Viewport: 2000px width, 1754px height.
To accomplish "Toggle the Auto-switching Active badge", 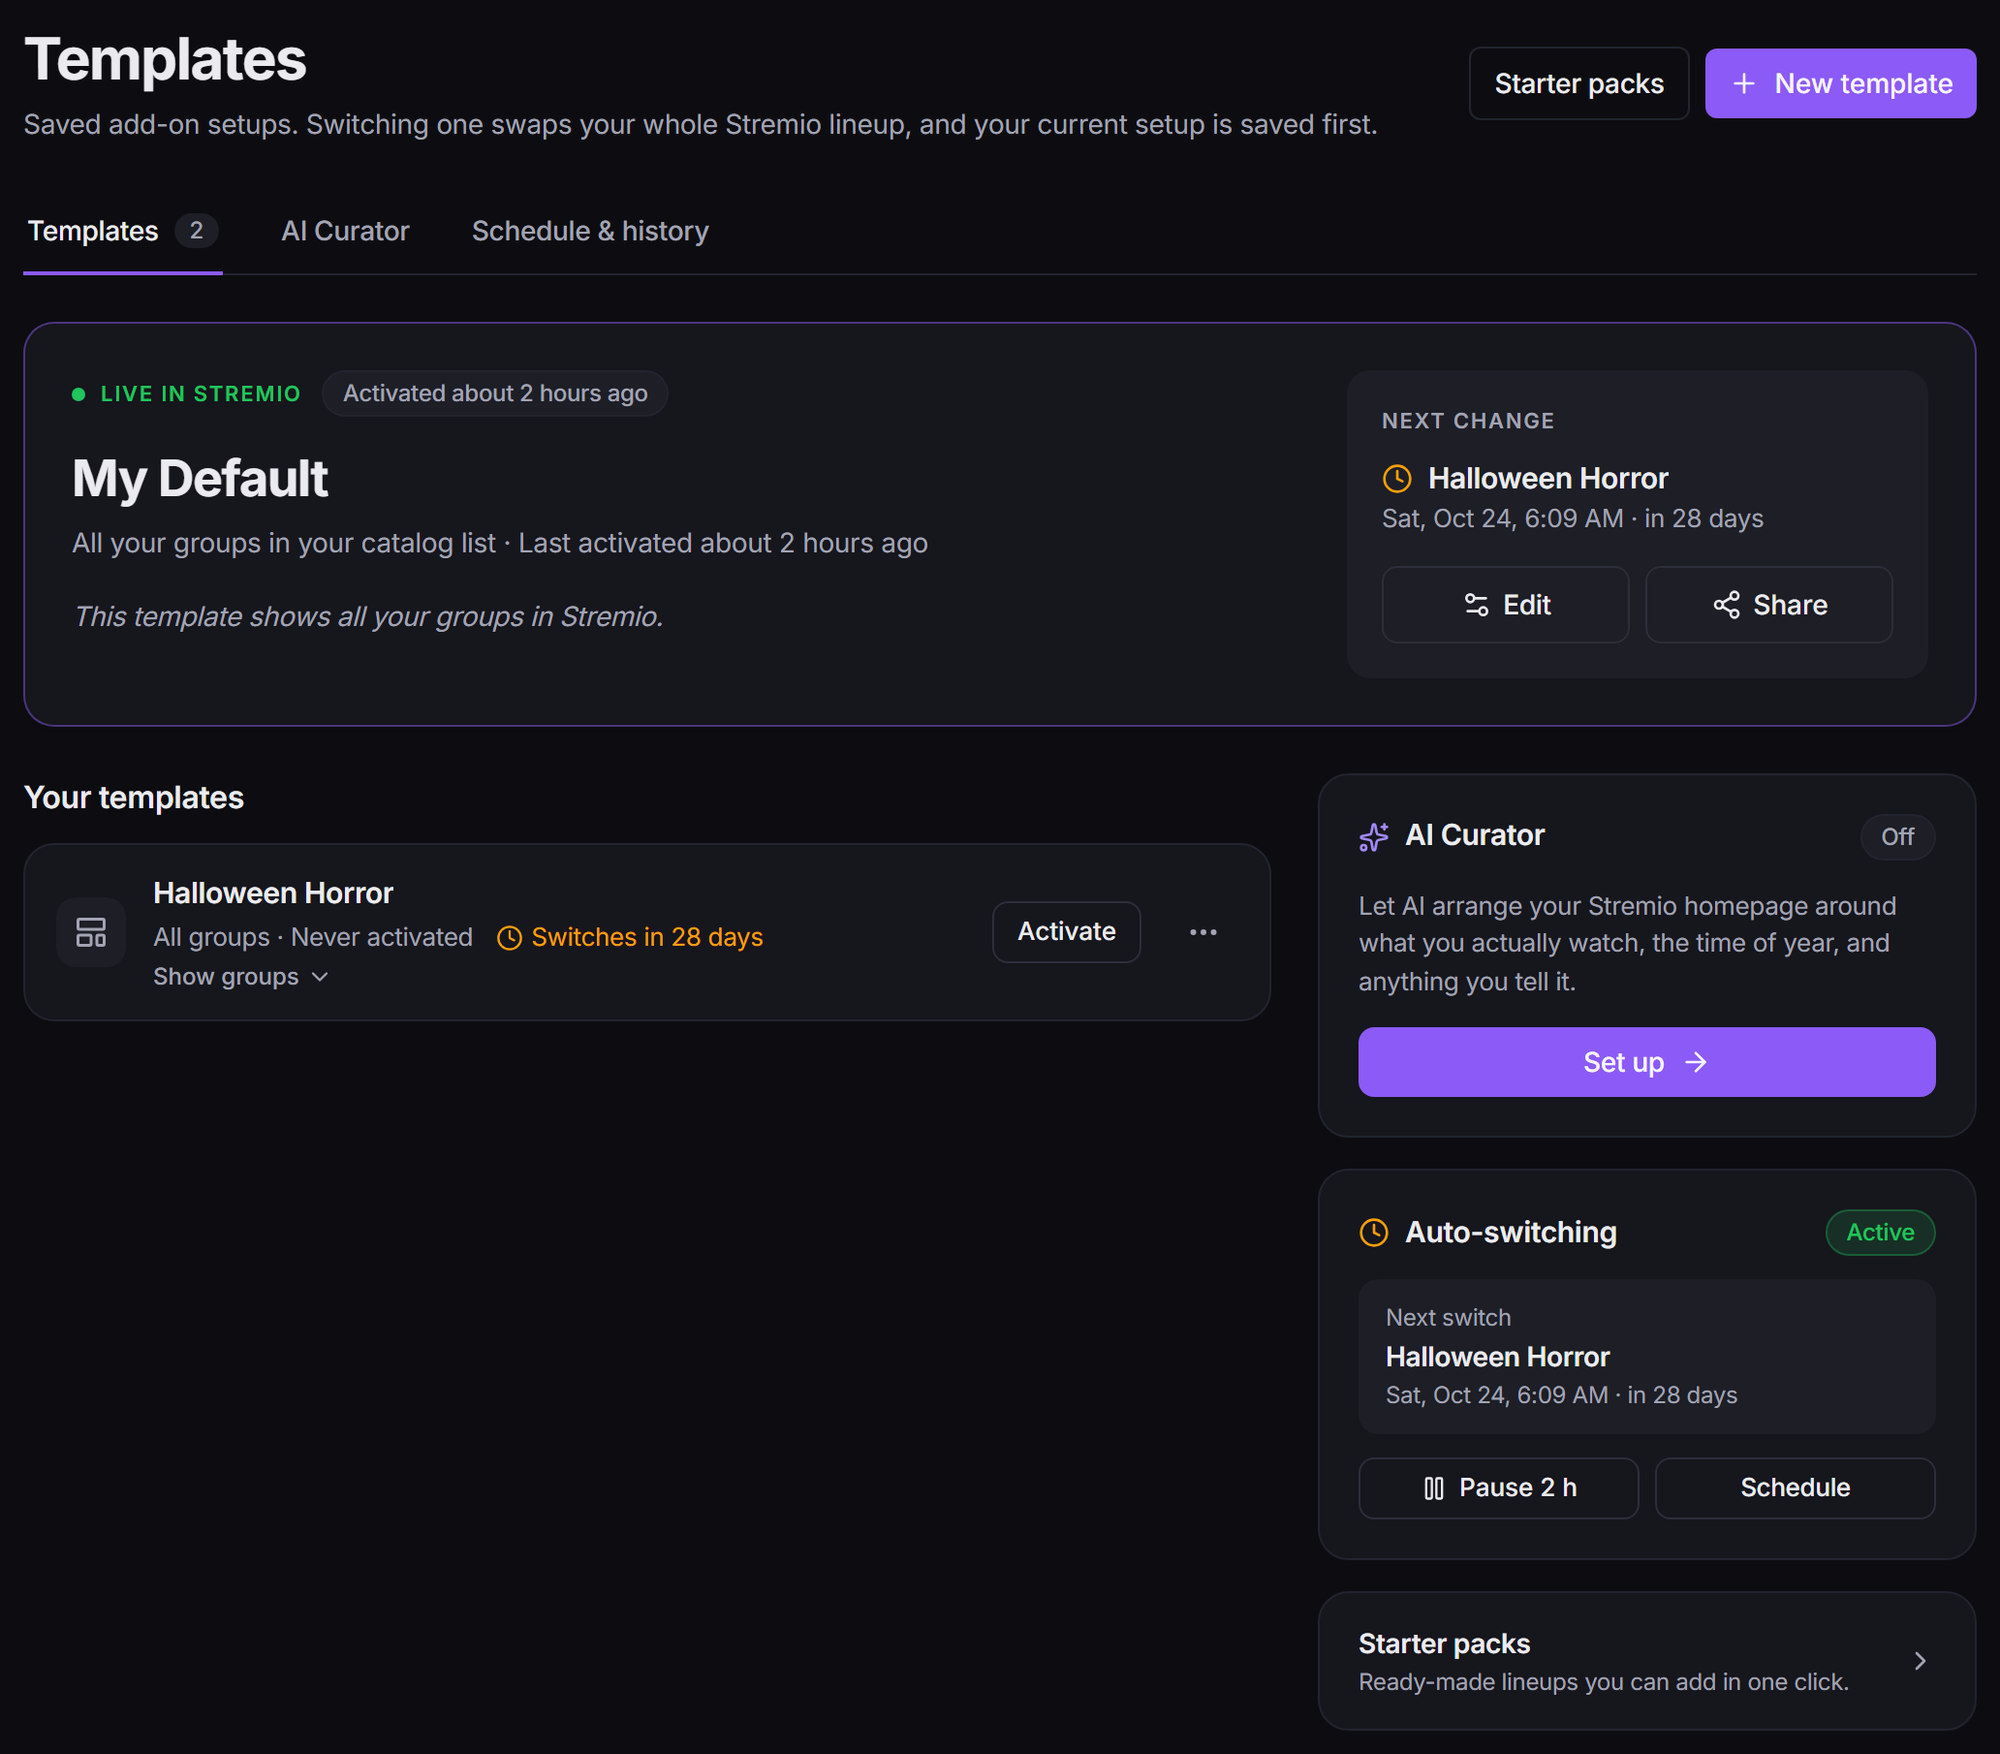I will (1880, 1233).
